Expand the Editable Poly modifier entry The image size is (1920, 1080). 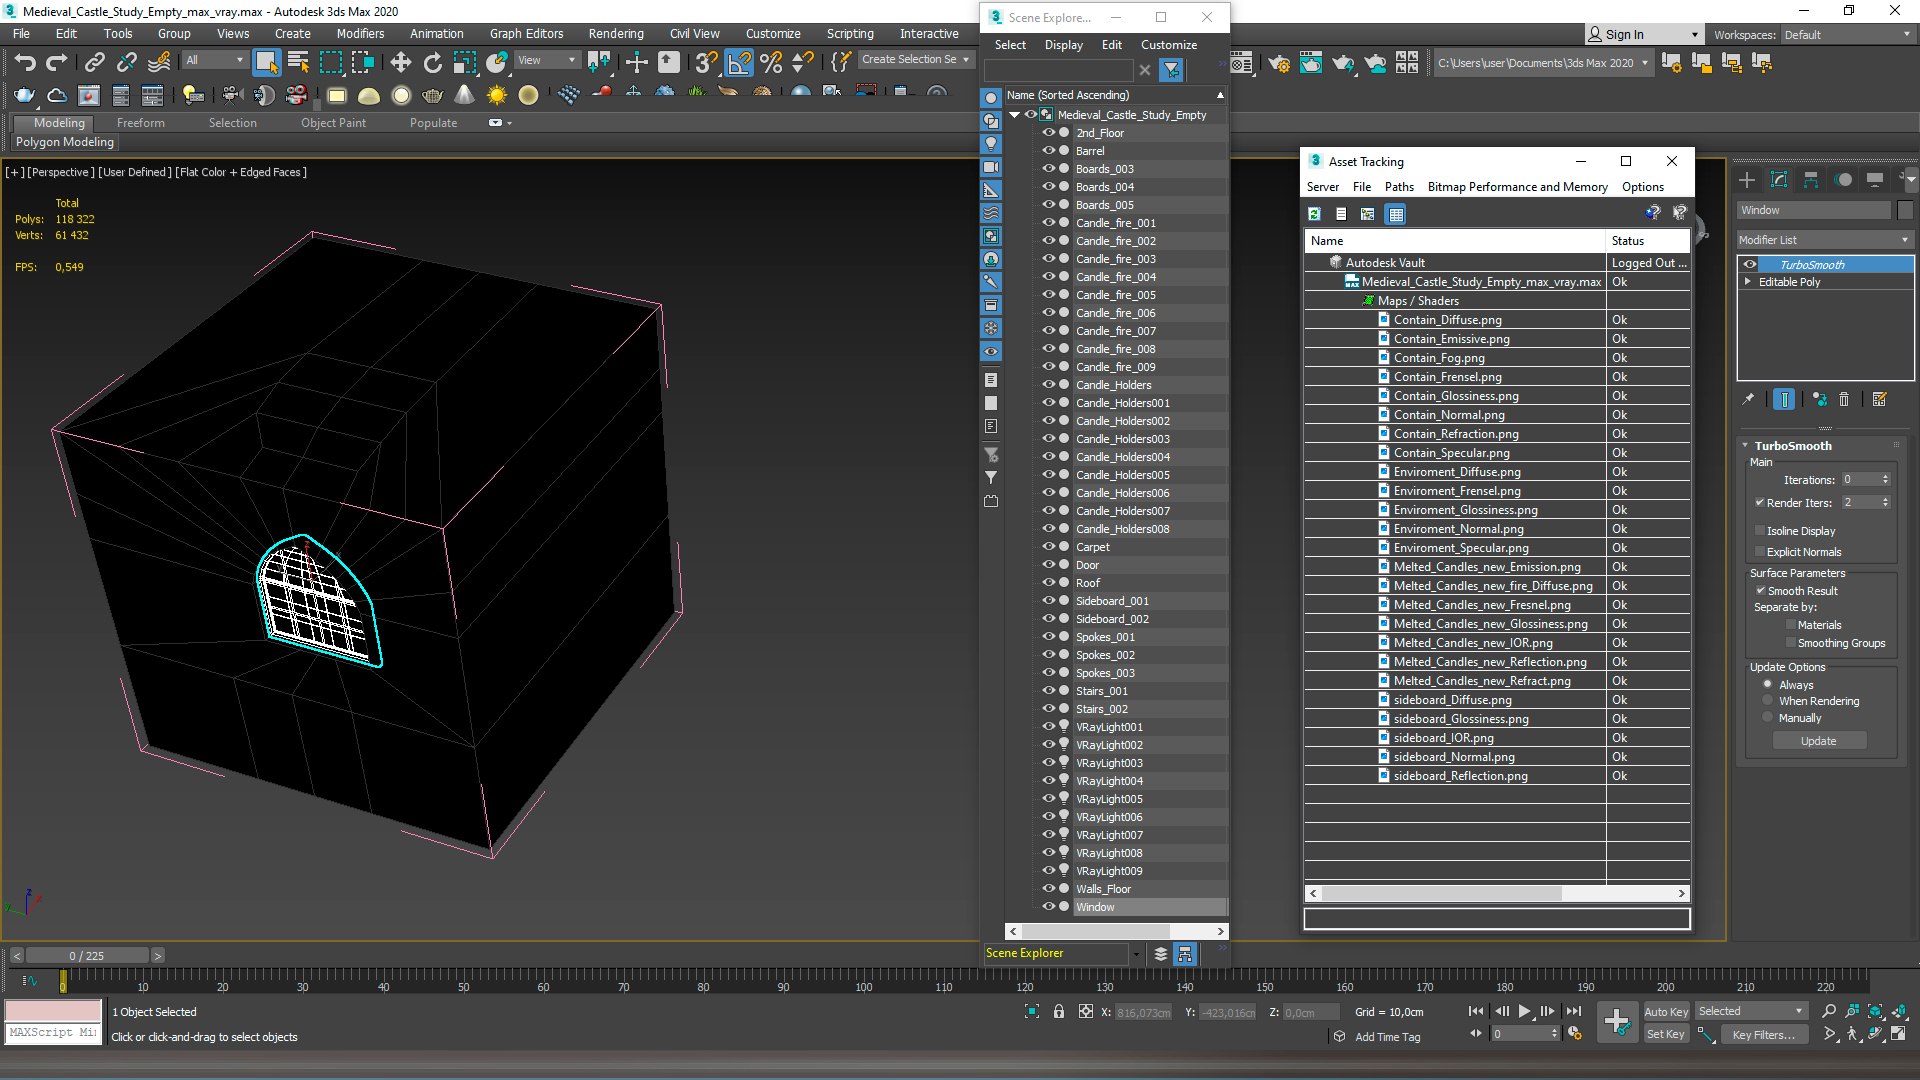1747,282
